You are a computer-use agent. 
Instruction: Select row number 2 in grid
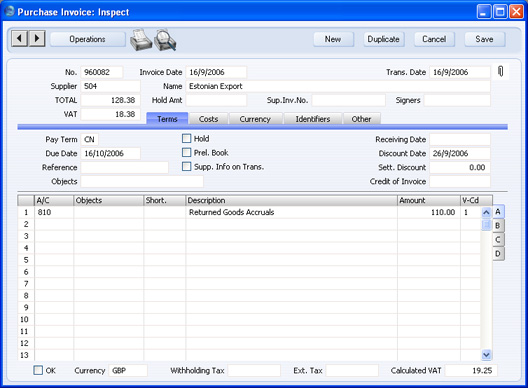26,224
